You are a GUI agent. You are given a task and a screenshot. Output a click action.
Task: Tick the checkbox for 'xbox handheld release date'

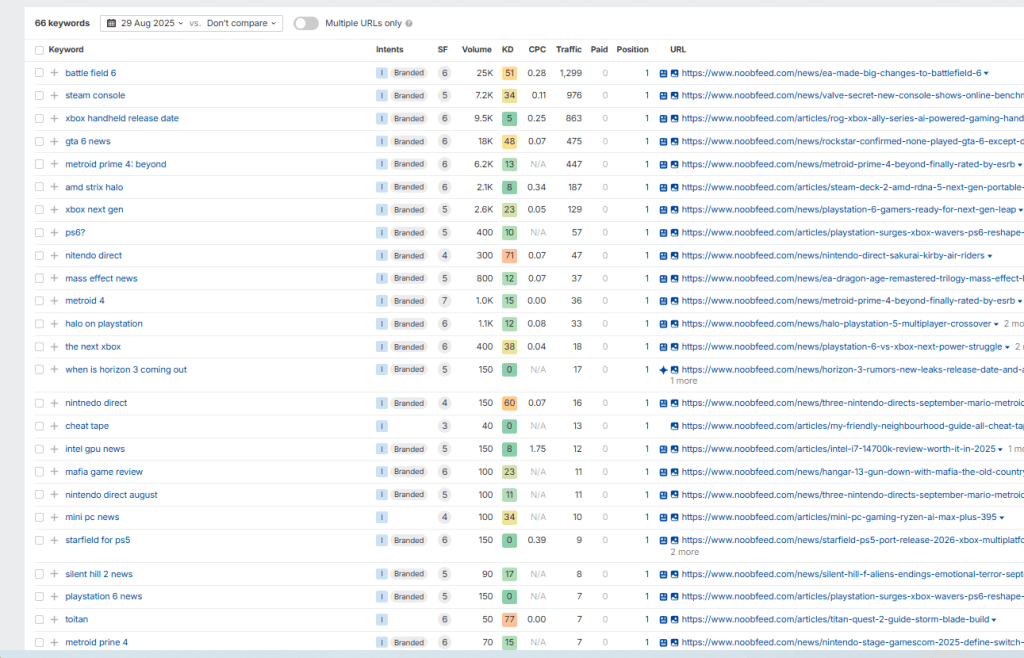coord(39,118)
